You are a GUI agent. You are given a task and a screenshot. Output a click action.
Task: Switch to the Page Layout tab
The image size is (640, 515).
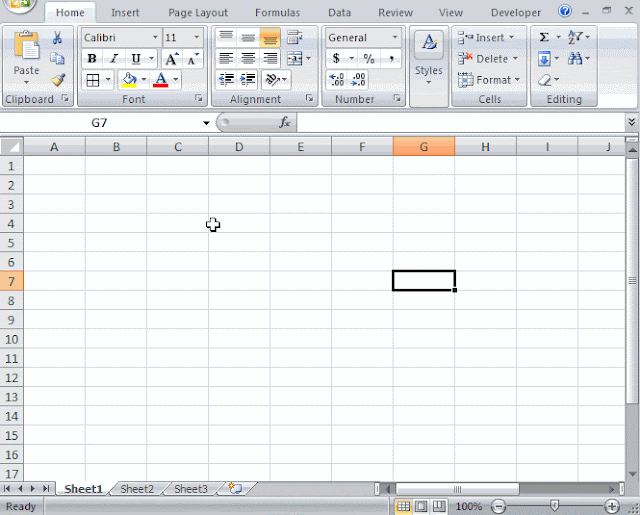pyautogui.click(x=198, y=13)
